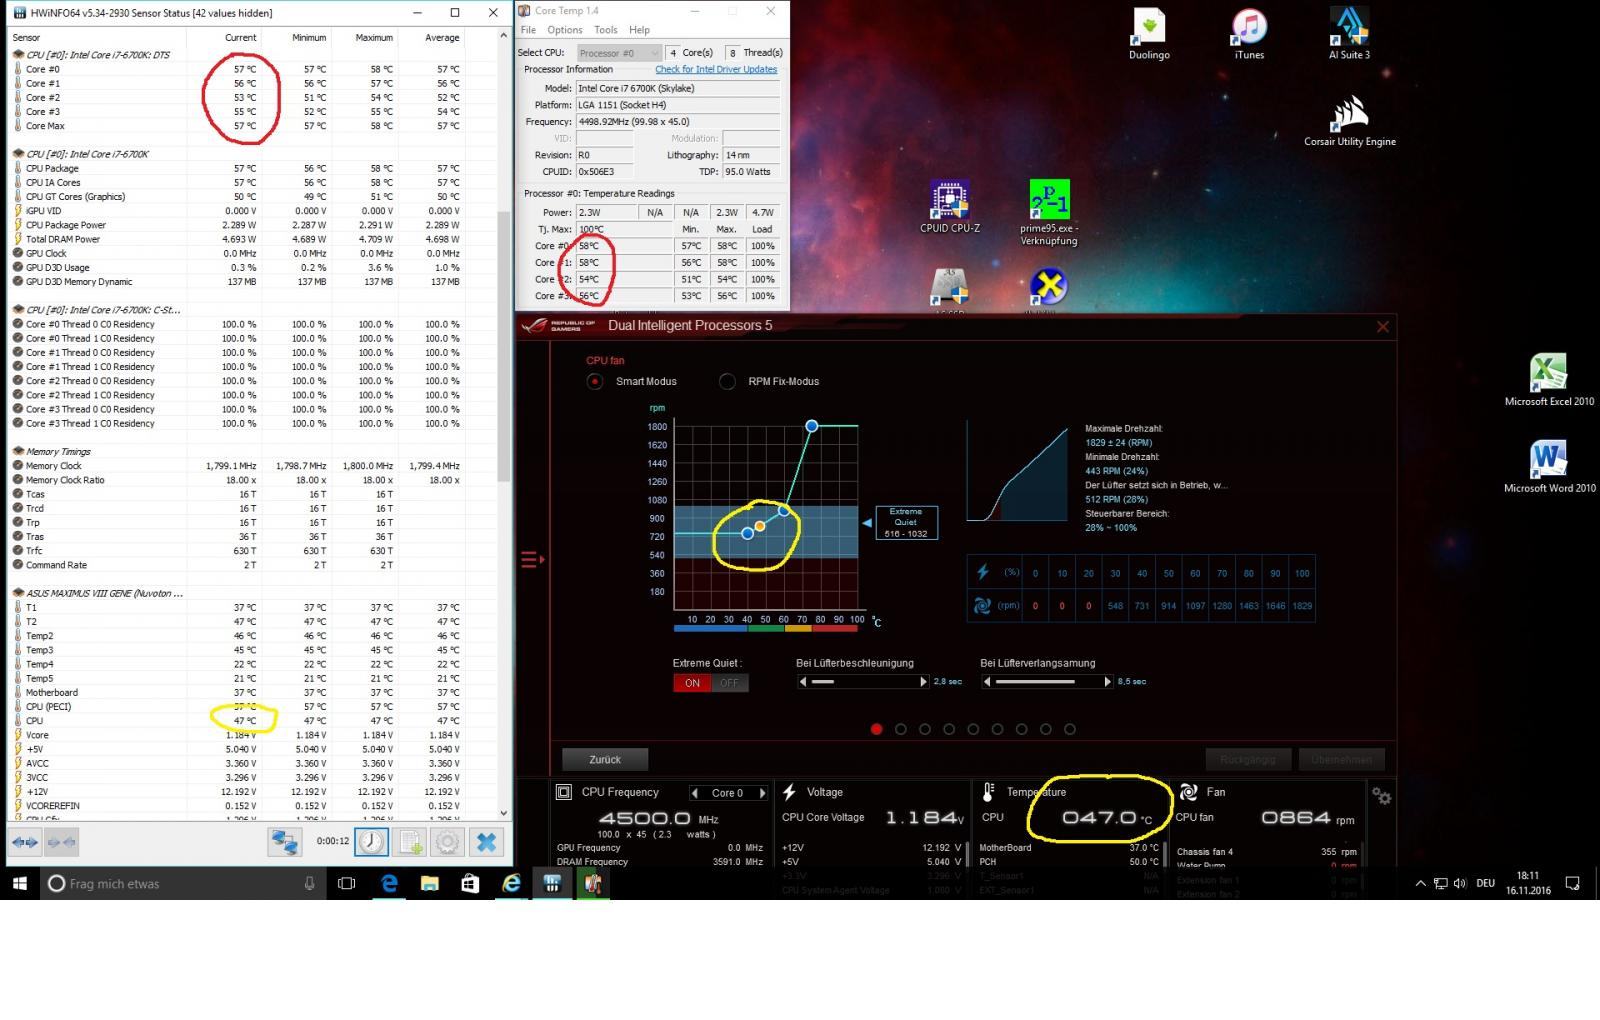Click Bei Lüfterverlangsamung slider bar
Image resolution: width=1600 pixels, height=1020 pixels.
tap(1047, 682)
